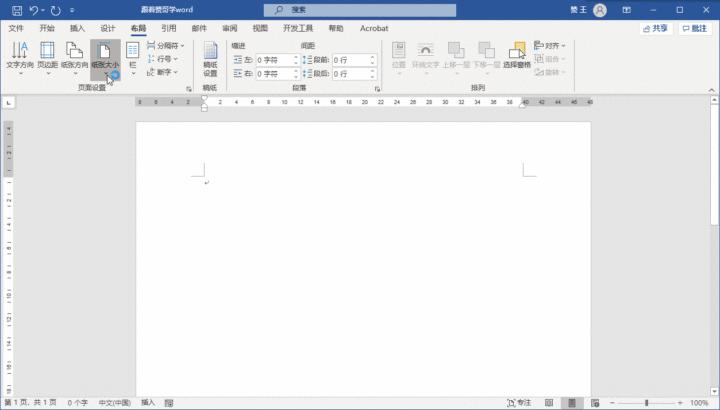The image size is (720, 410).
Task: Switch to Print Layout view in status bar
Action: 572,403
